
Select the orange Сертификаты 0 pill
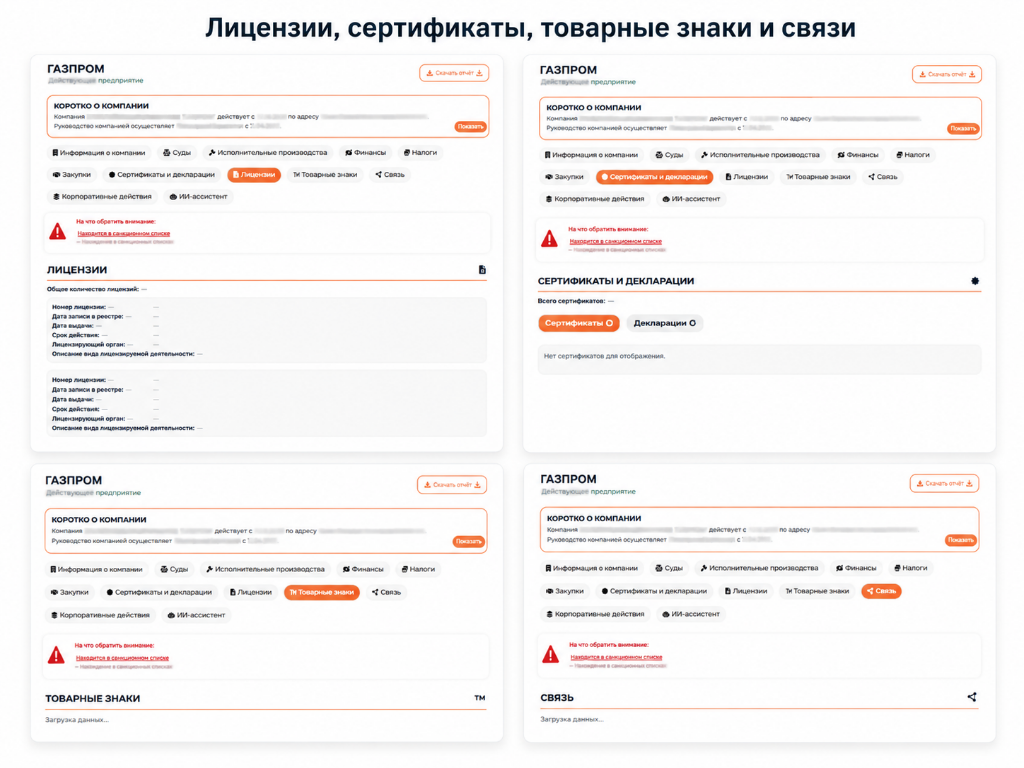click(579, 323)
